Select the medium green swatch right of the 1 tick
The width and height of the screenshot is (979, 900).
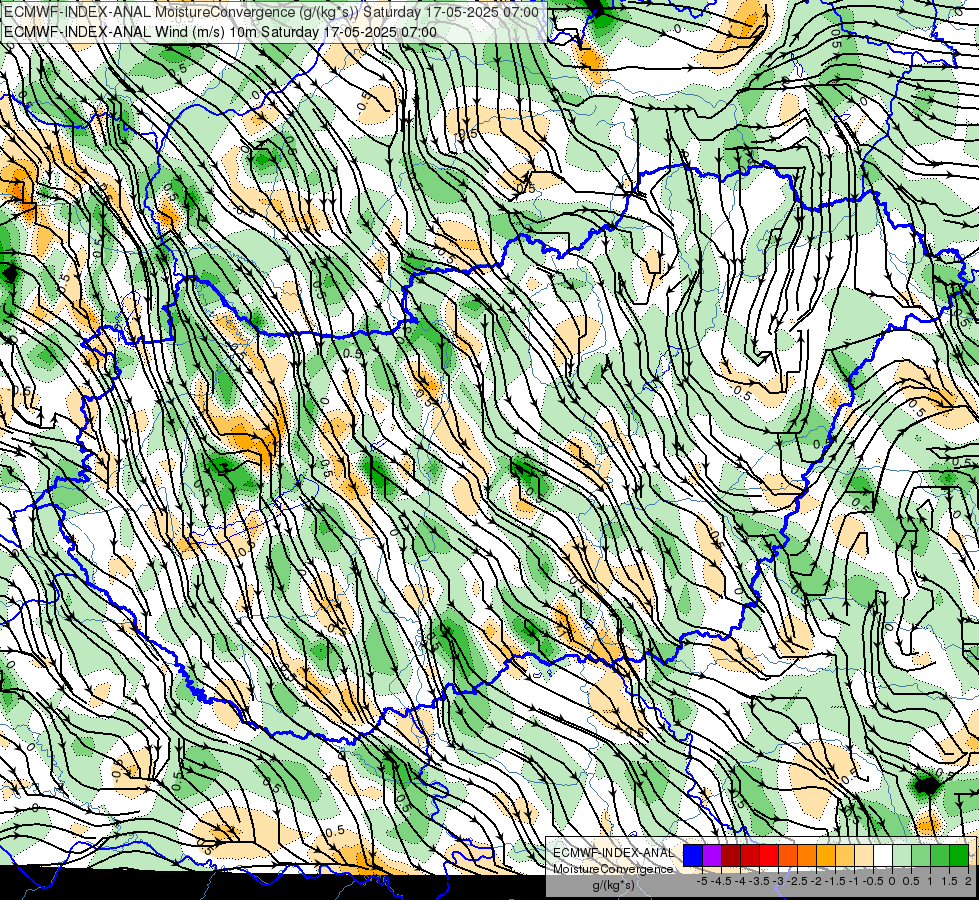[x=940, y=855]
